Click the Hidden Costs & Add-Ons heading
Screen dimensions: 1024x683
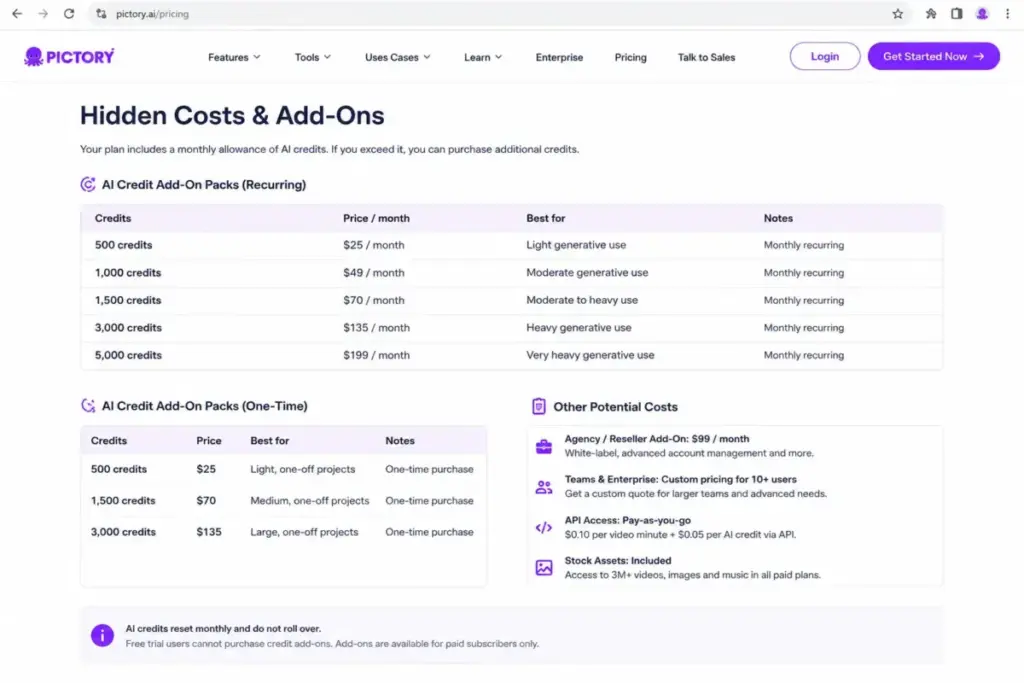[232, 116]
